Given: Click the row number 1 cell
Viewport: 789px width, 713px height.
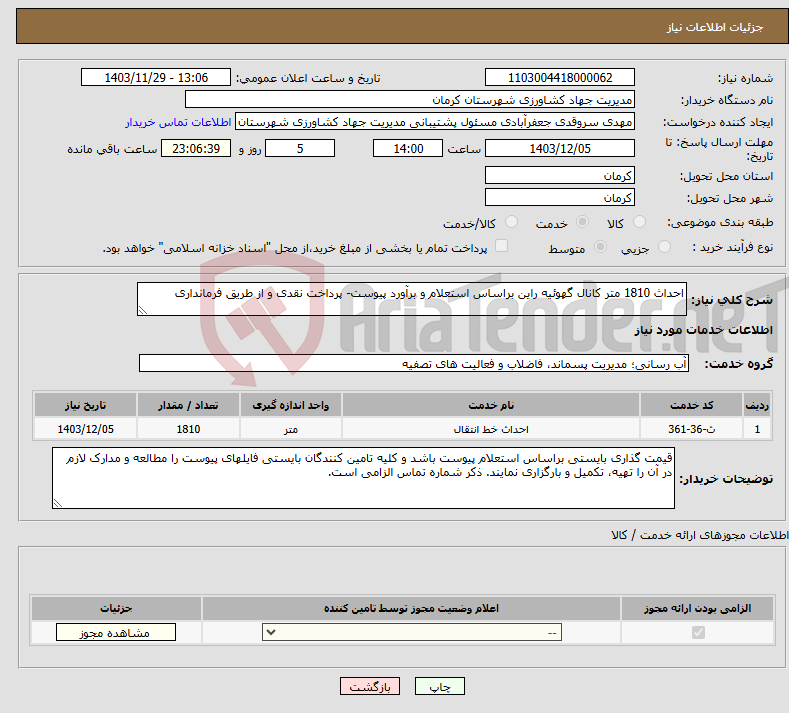Looking at the screenshot, I should [x=757, y=429].
